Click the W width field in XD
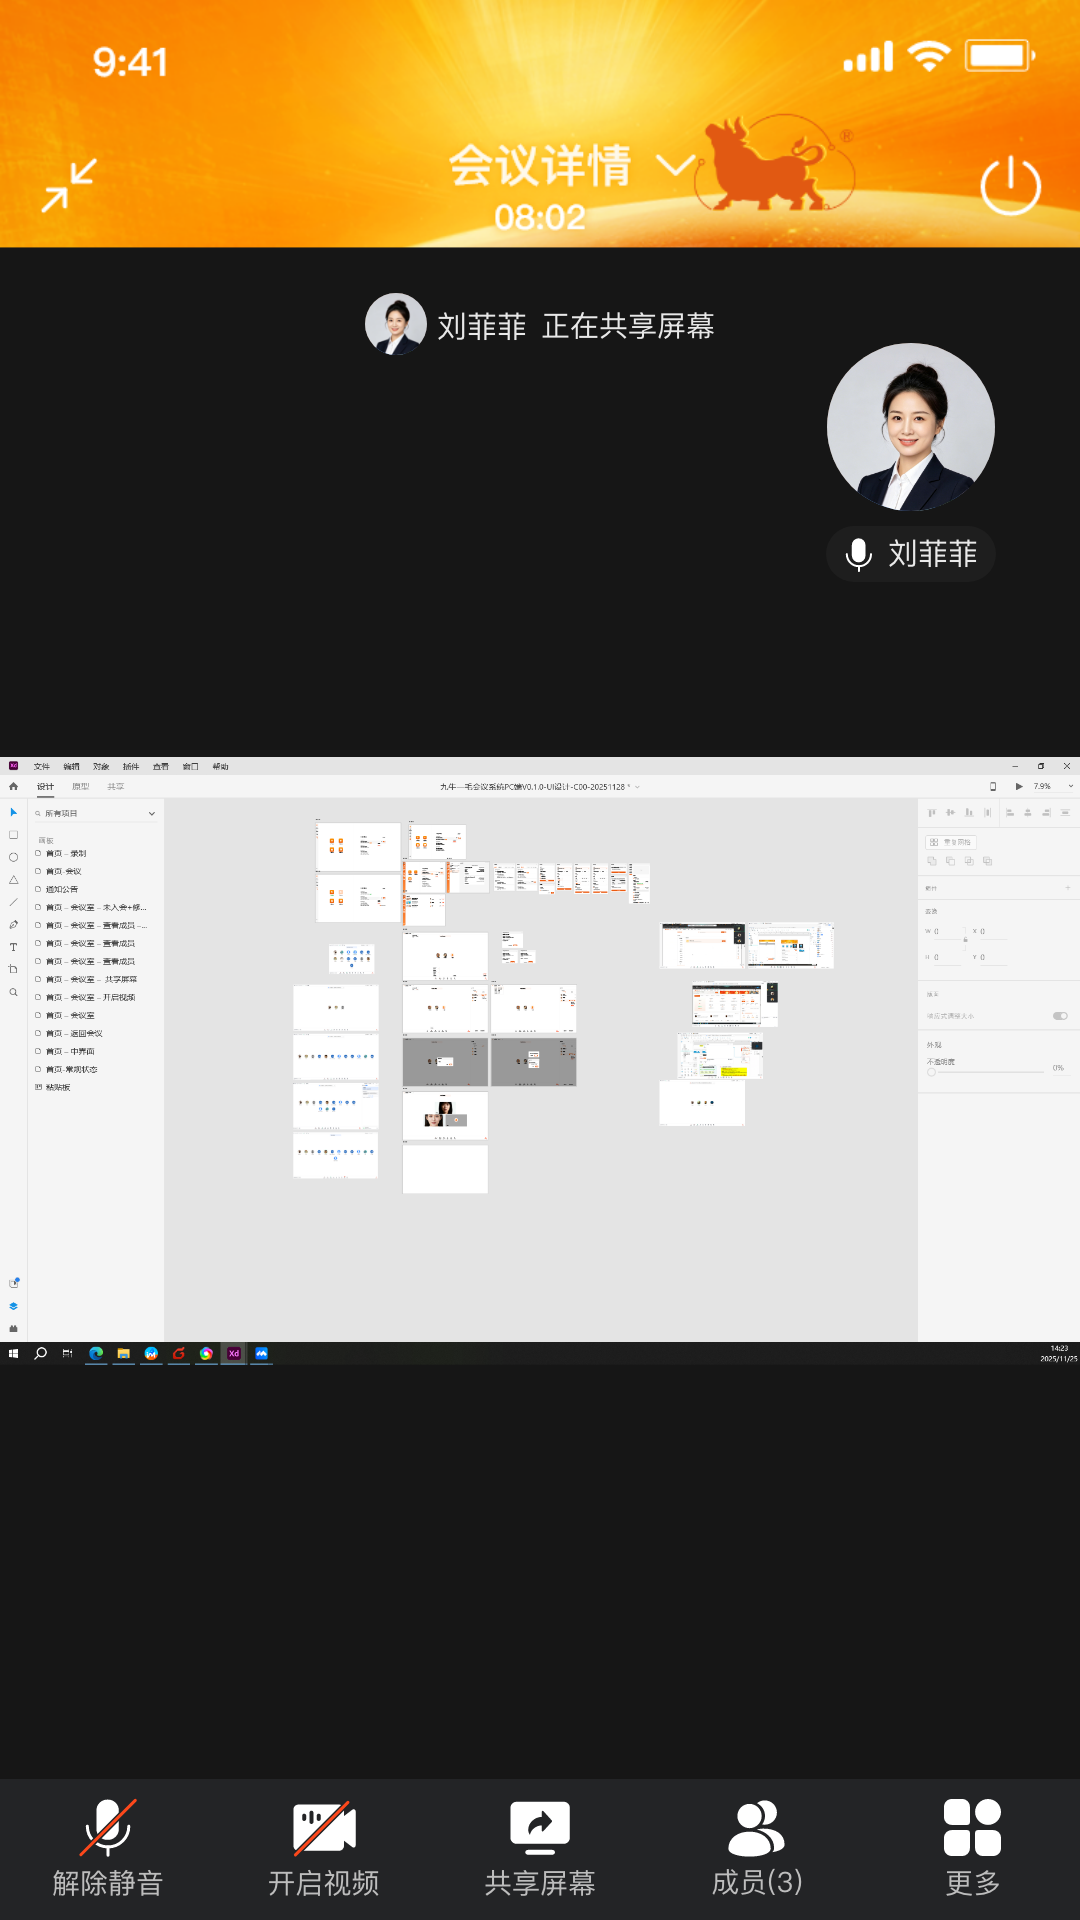1080x1920 pixels. pos(947,931)
